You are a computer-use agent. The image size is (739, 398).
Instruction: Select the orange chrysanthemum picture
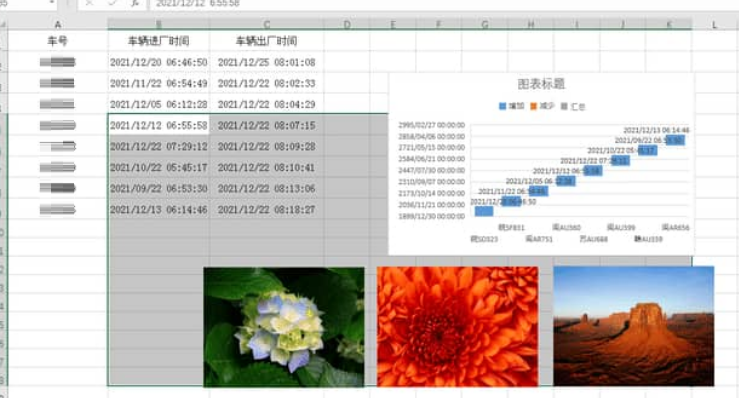pyautogui.click(x=458, y=327)
